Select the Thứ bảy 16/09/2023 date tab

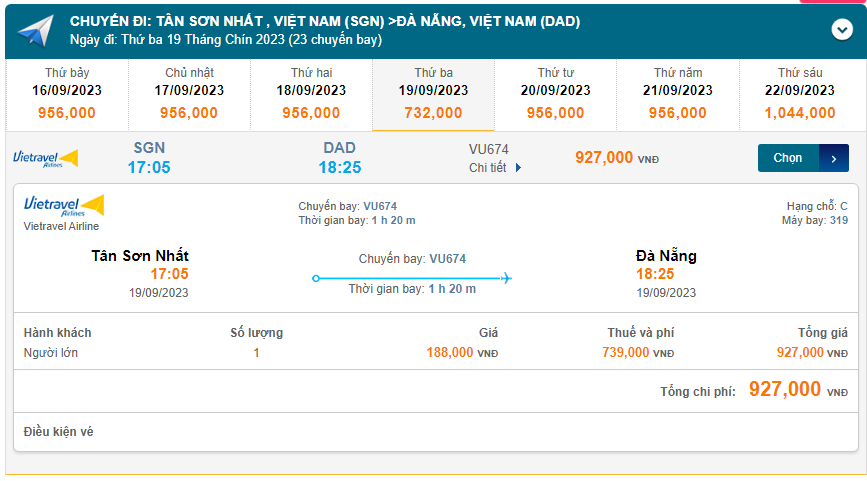tap(67, 94)
